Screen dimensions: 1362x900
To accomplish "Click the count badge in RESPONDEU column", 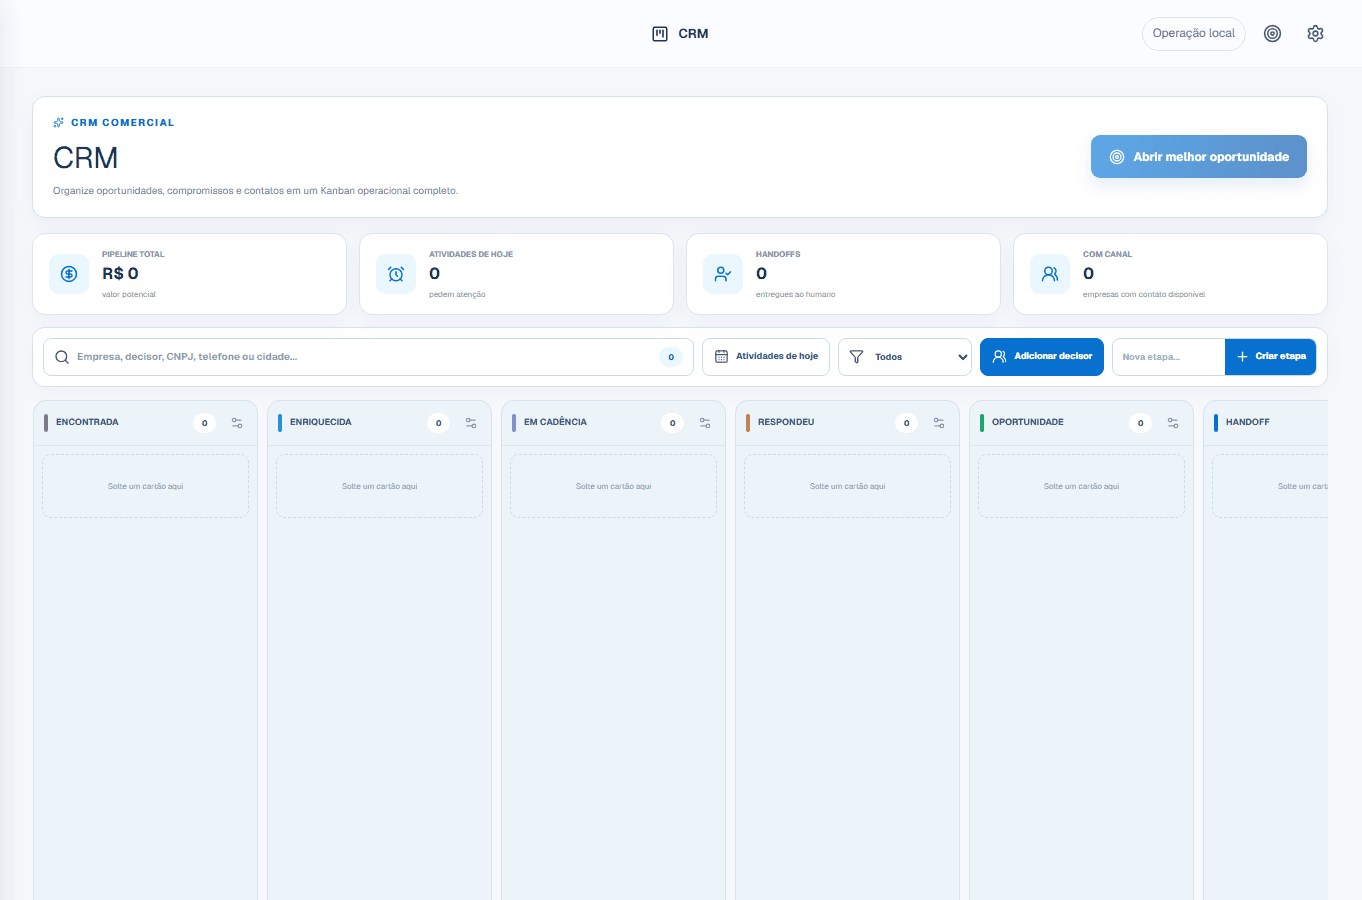I will point(907,423).
